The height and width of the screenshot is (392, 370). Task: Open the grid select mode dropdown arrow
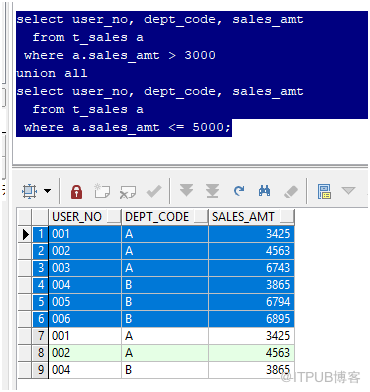click(48, 191)
